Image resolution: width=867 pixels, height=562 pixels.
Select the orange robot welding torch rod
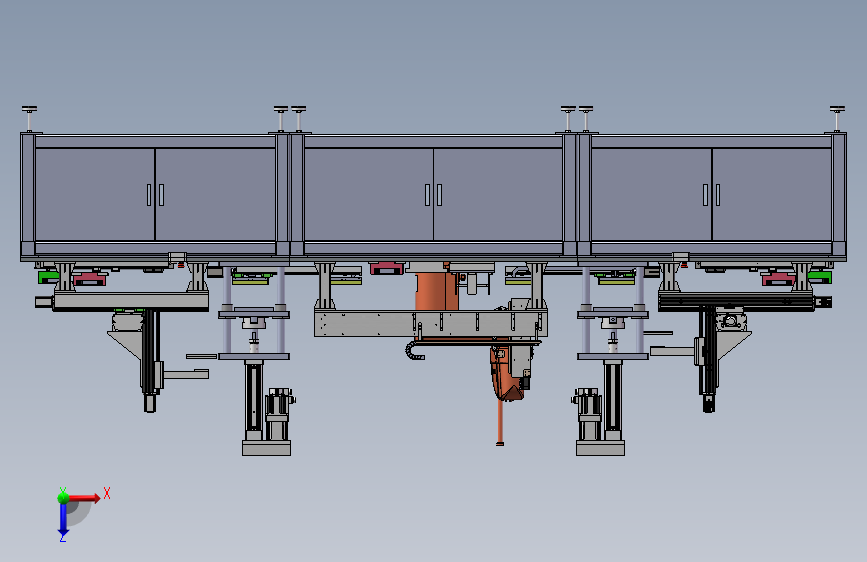500,422
